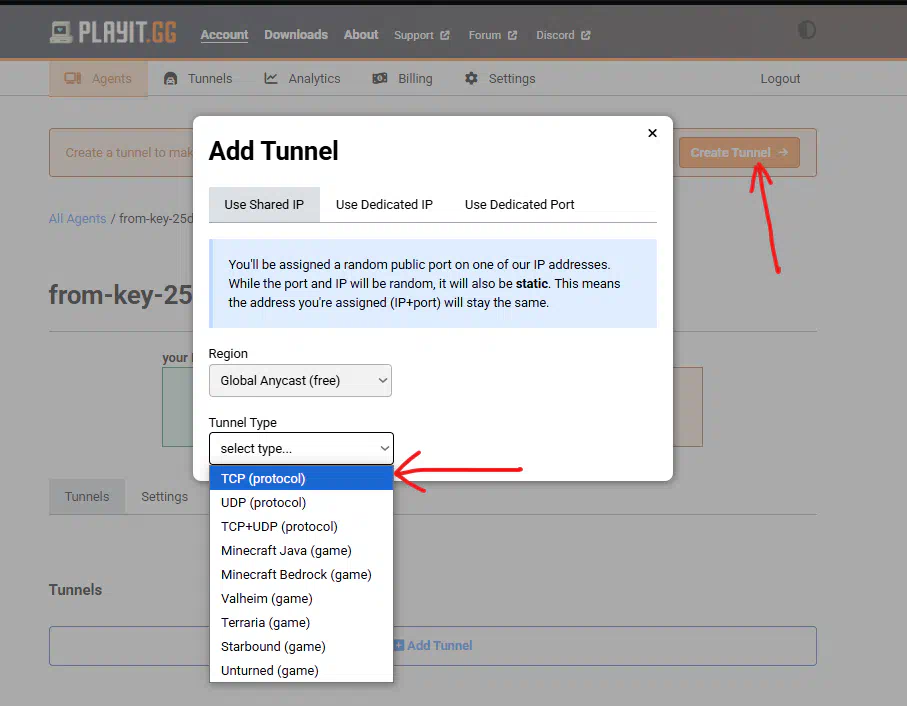The width and height of the screenshot is (907, 706).
Task: Switch to the Use Shared IP tab
Action: pos(264,205)
